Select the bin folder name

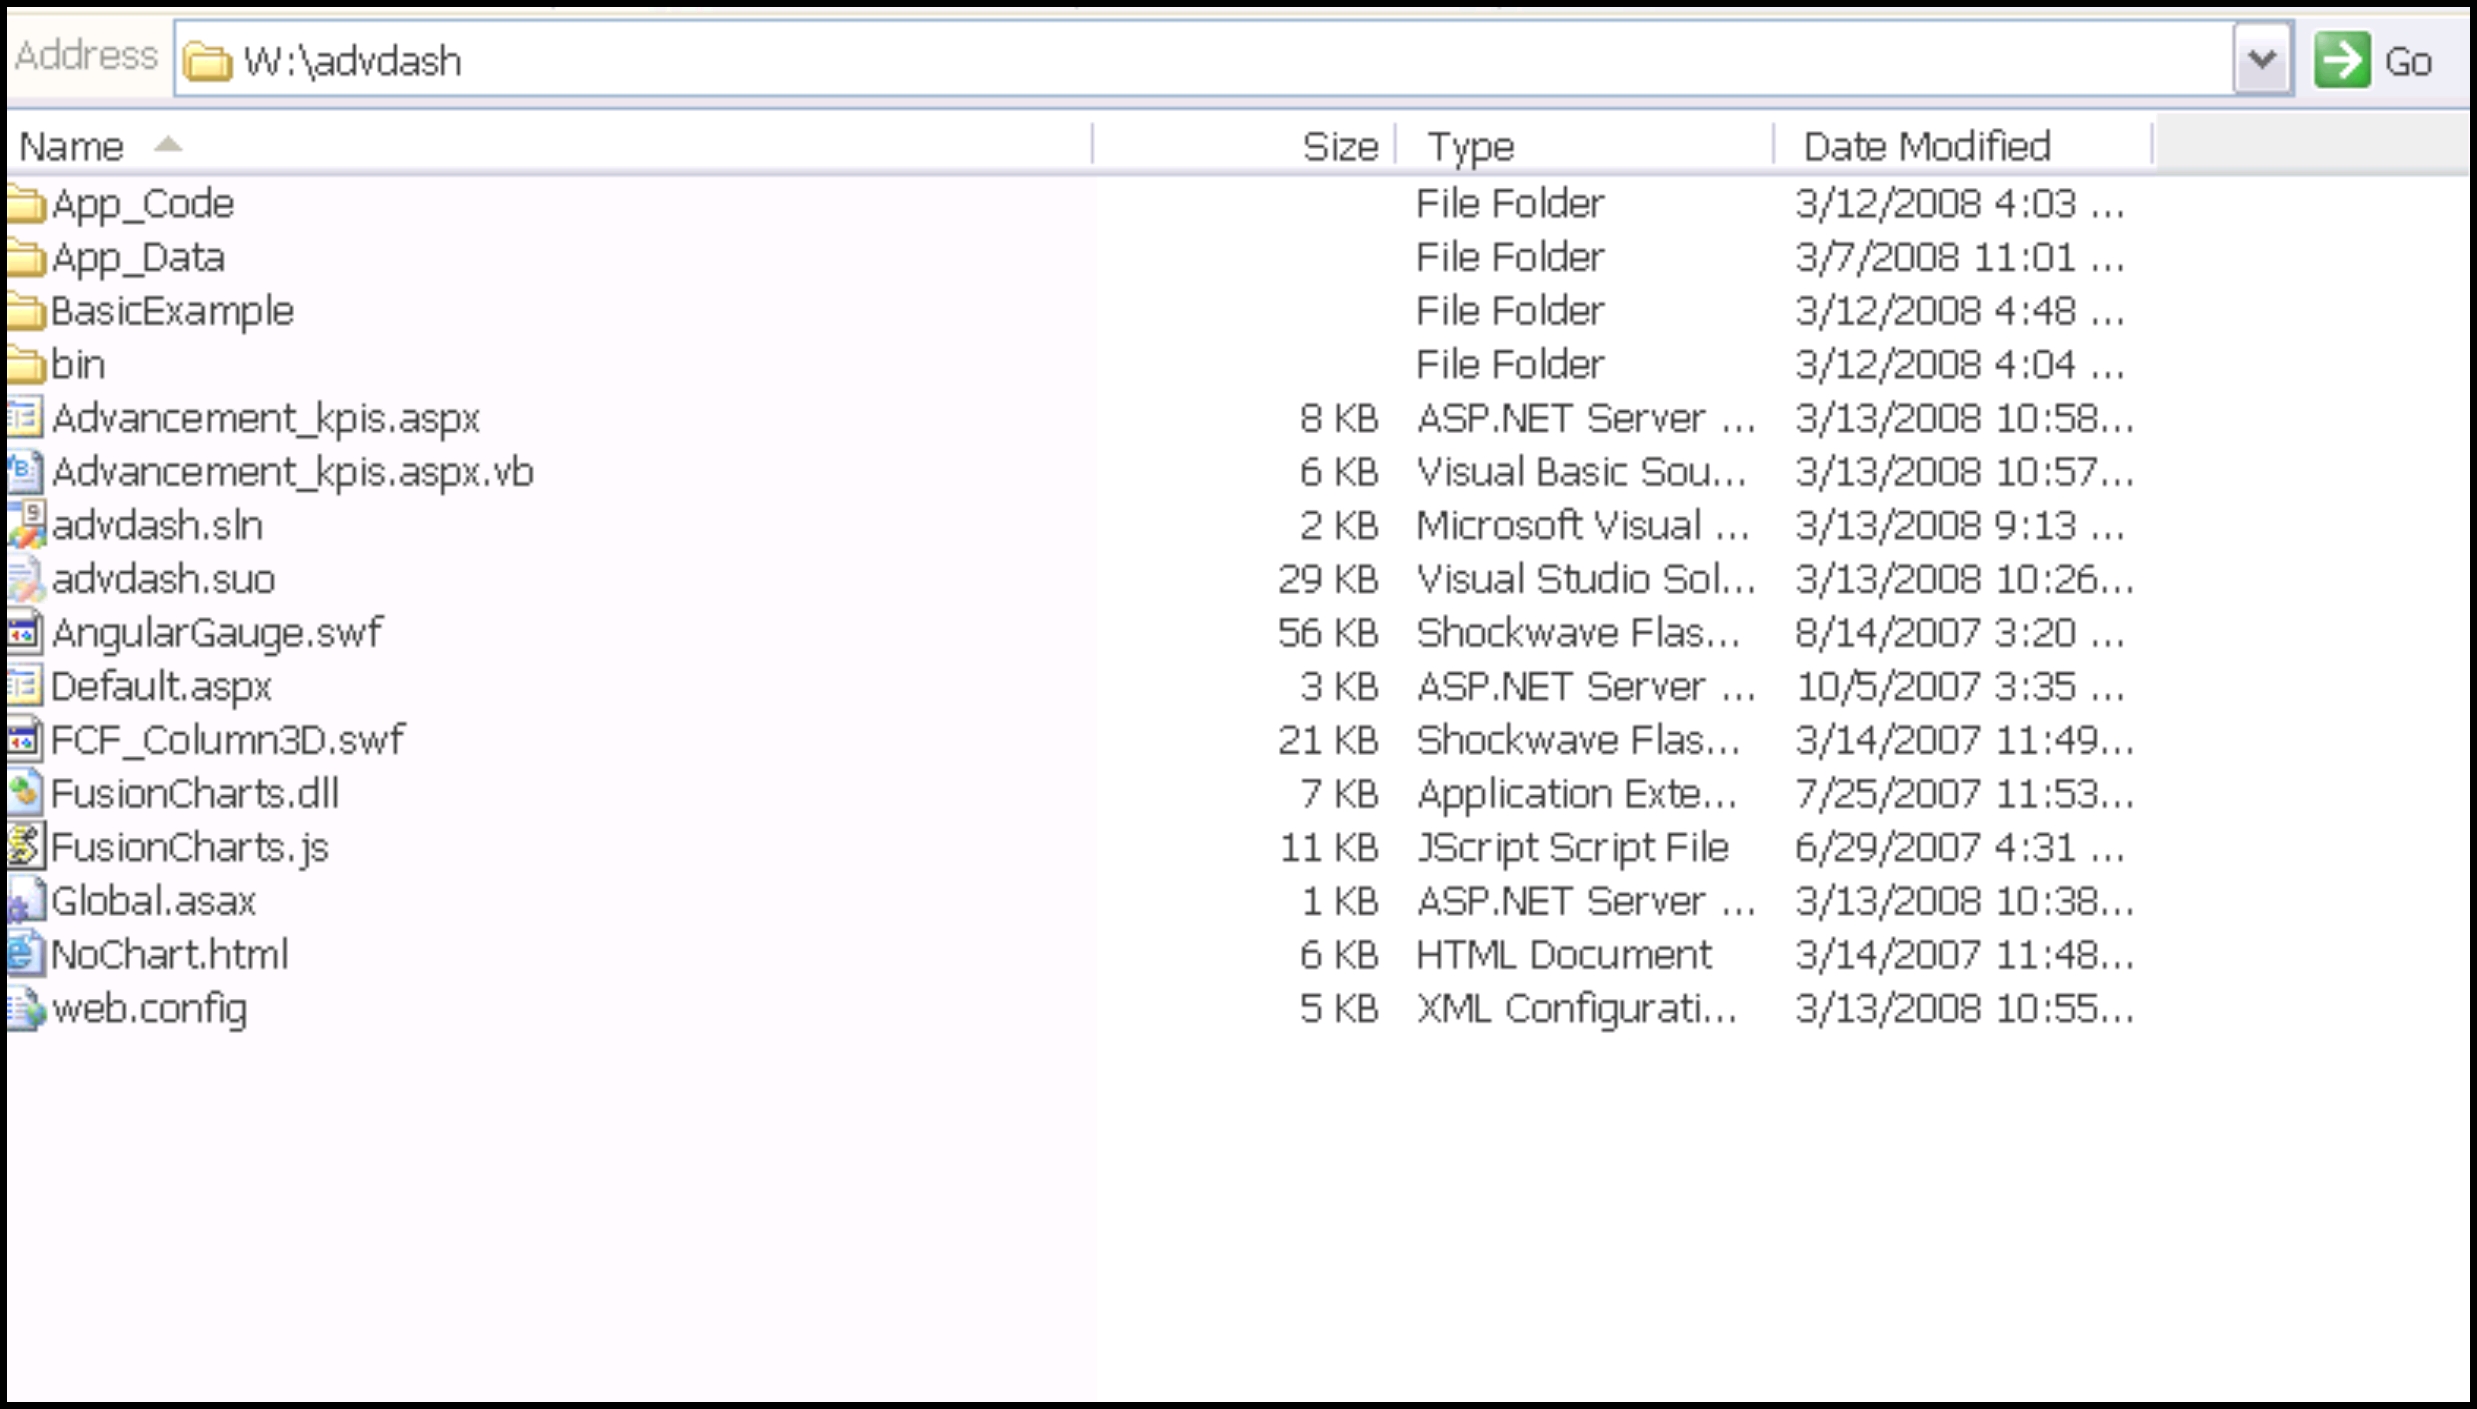[x=78, y=365]
